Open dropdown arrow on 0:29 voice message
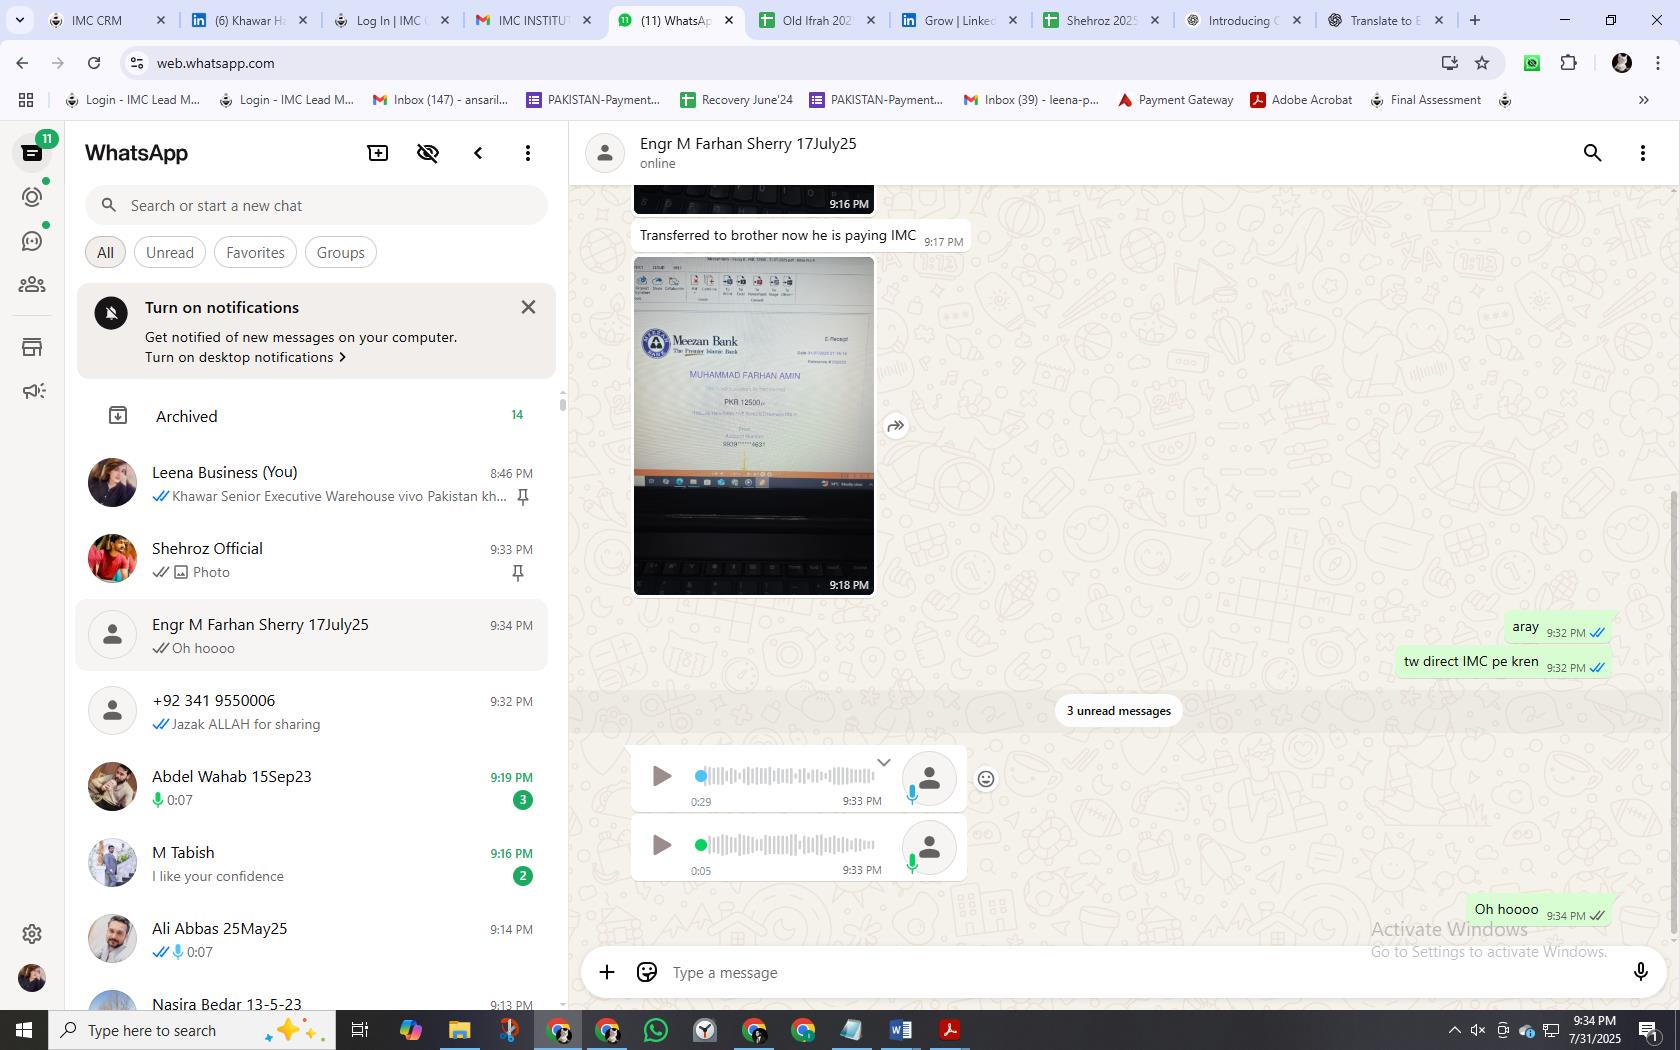 [884, 762]
